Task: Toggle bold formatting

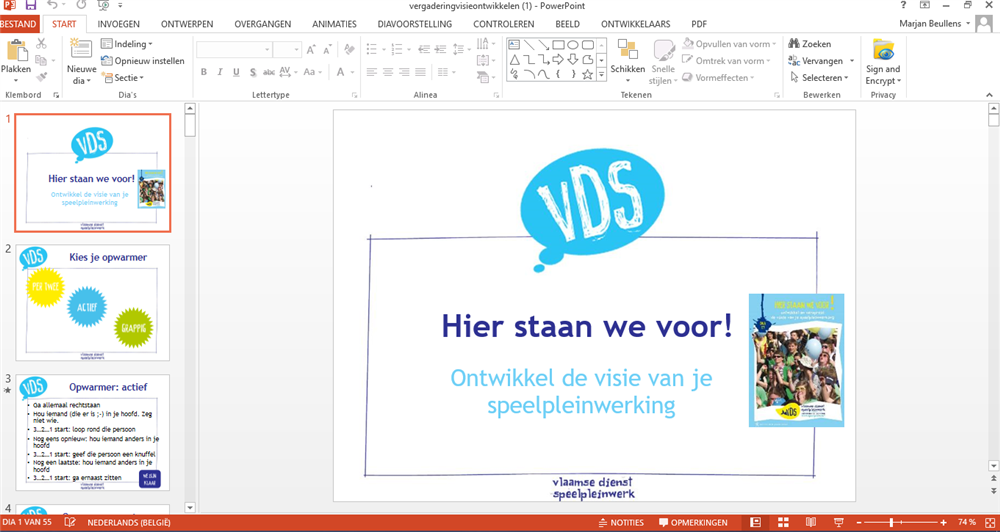Action: coord(204,72)
